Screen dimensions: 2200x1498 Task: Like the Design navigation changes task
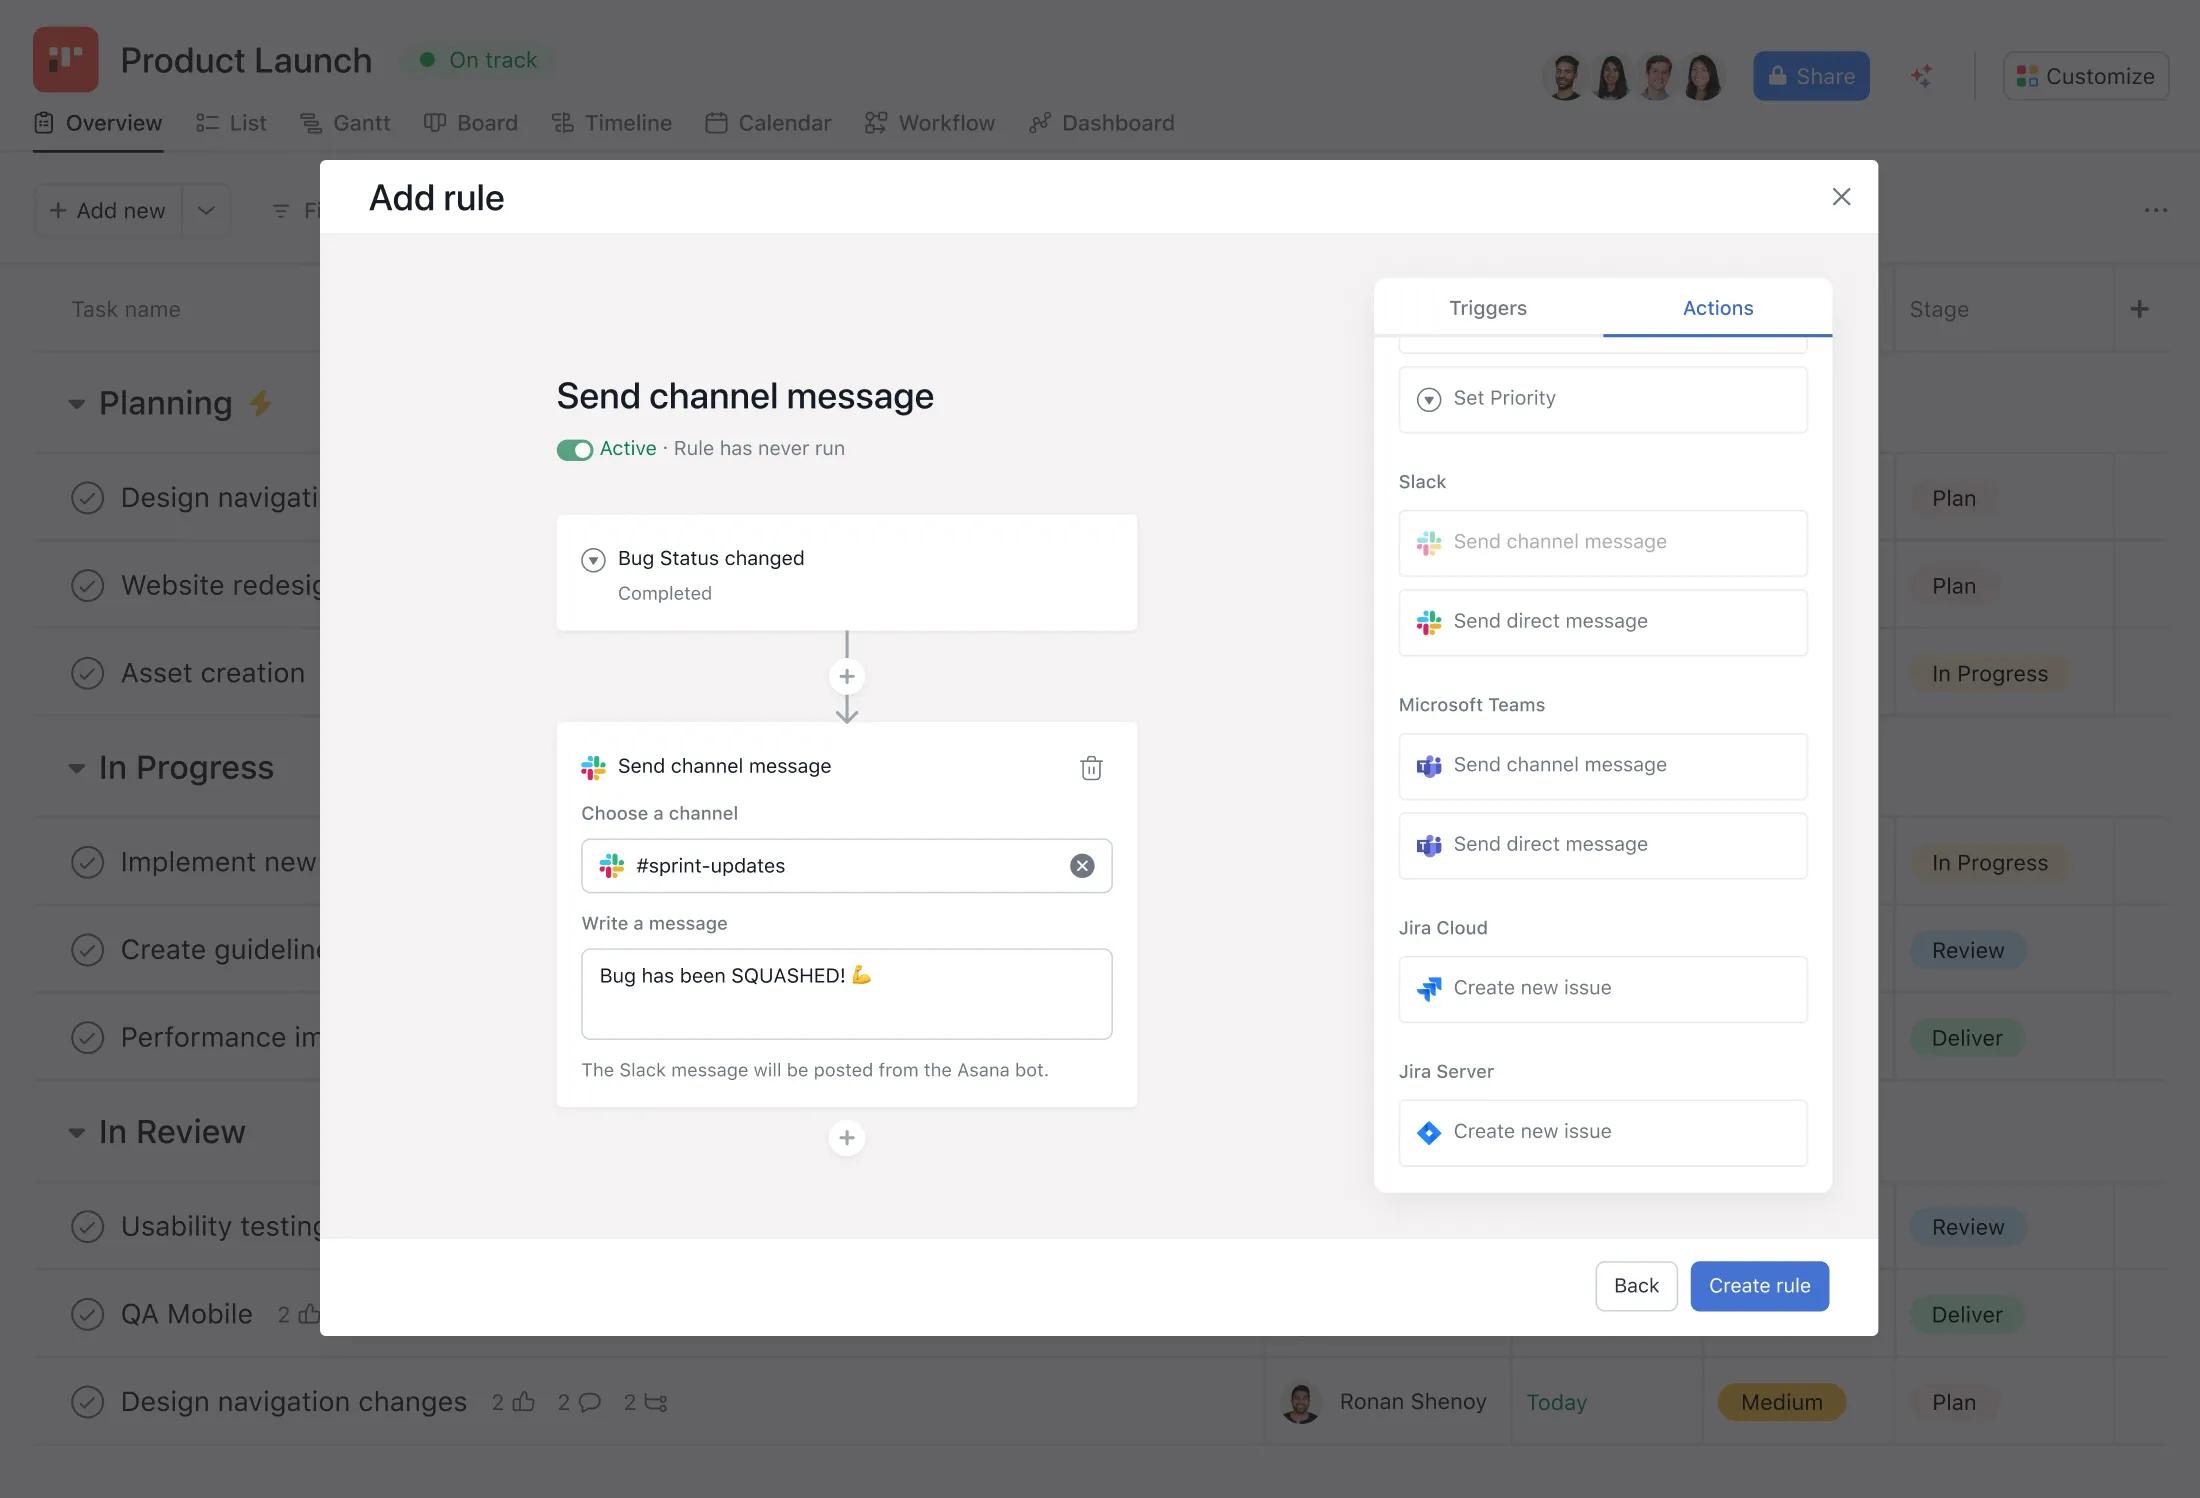(x=523, y=1402)
